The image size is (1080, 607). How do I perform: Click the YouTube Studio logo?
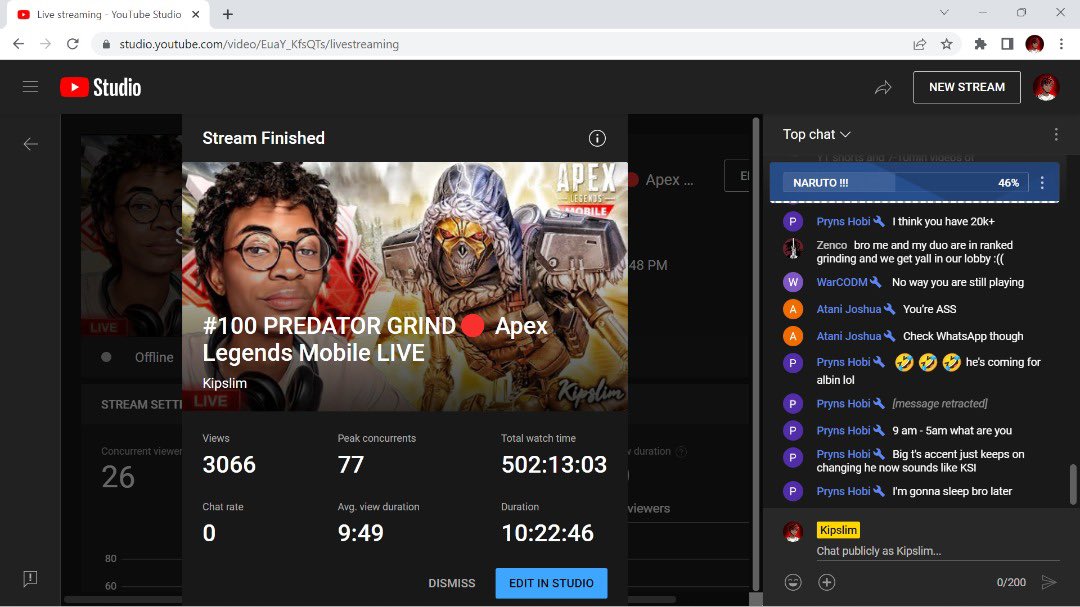[101, 88]
